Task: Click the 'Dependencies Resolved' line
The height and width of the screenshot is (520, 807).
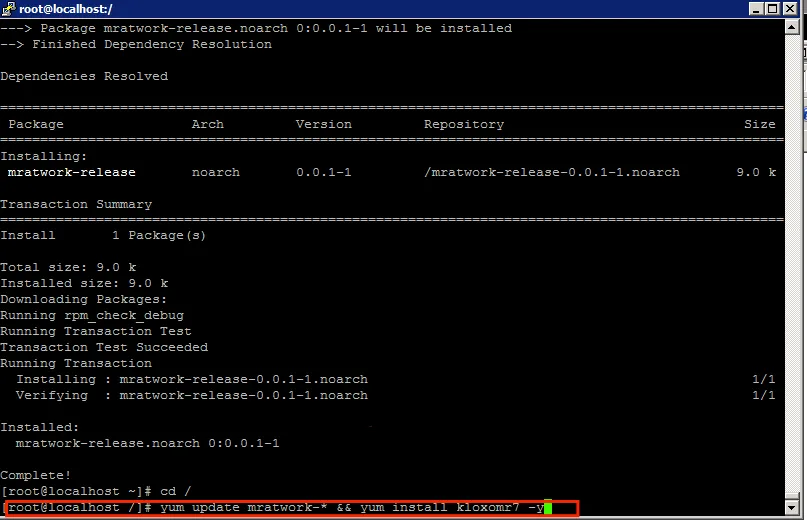Action: pyautogui.click(x=84, y=76)
